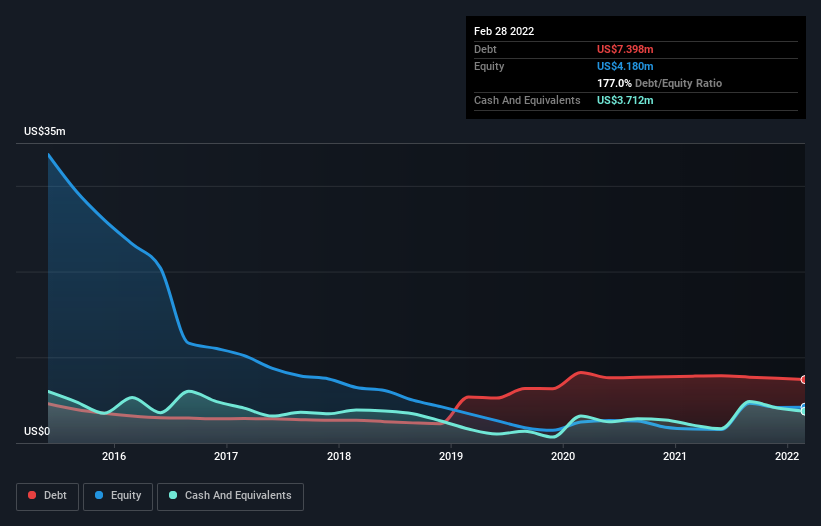This screenshot has width=821, height=526.
Task: Select the teal Cash legend dot
Action: pyautogui.click(x=173, y=495)
